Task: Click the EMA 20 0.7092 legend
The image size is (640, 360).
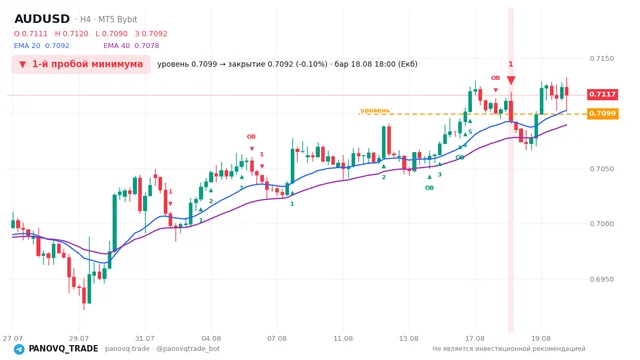Action: point(42,46)
